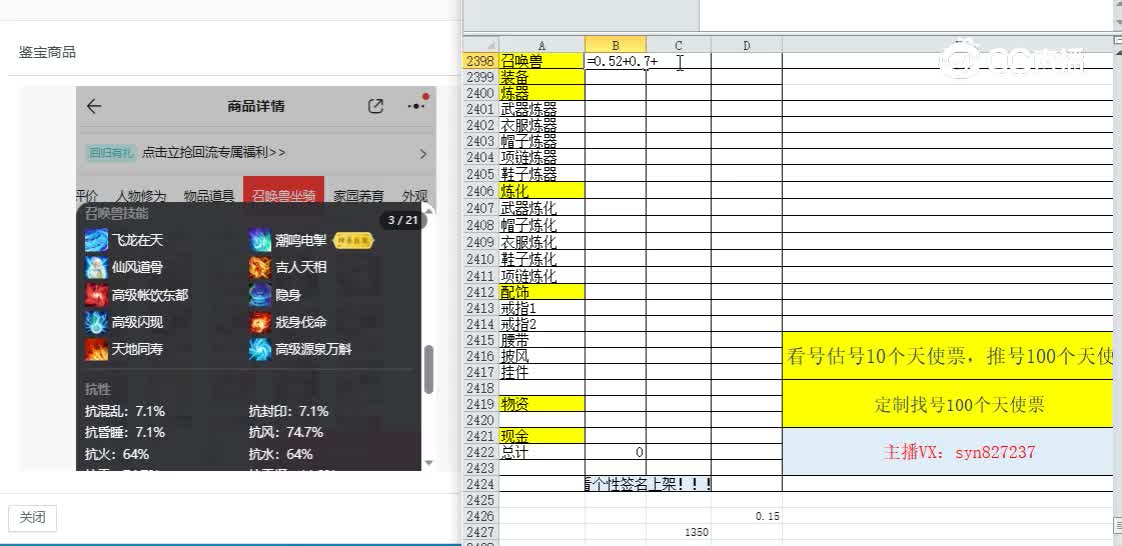Click the 鞋子炼器 cell
The width and height of the screenshot is (1122, 546).
coord(542,174)
